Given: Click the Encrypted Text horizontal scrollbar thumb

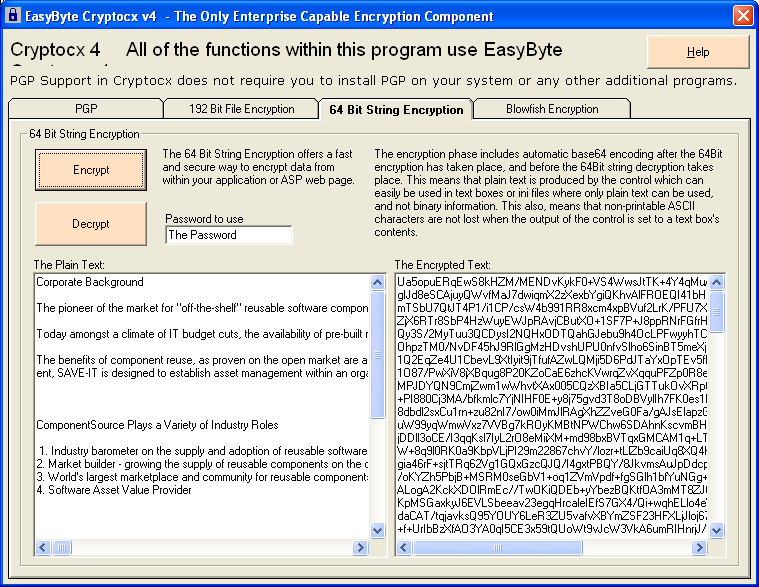Looking at the screenshot, I should 498,547.
